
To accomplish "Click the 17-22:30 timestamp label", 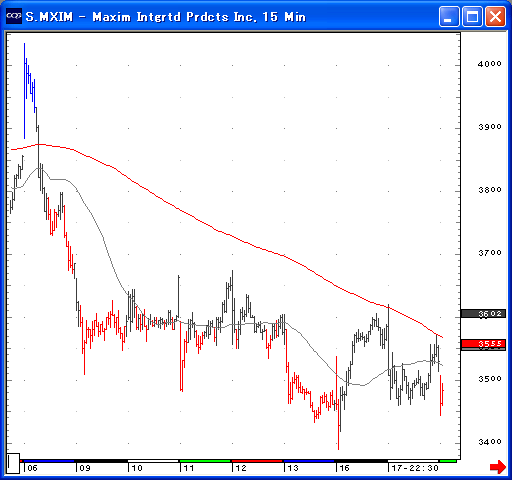I will [x=415, y=468].
